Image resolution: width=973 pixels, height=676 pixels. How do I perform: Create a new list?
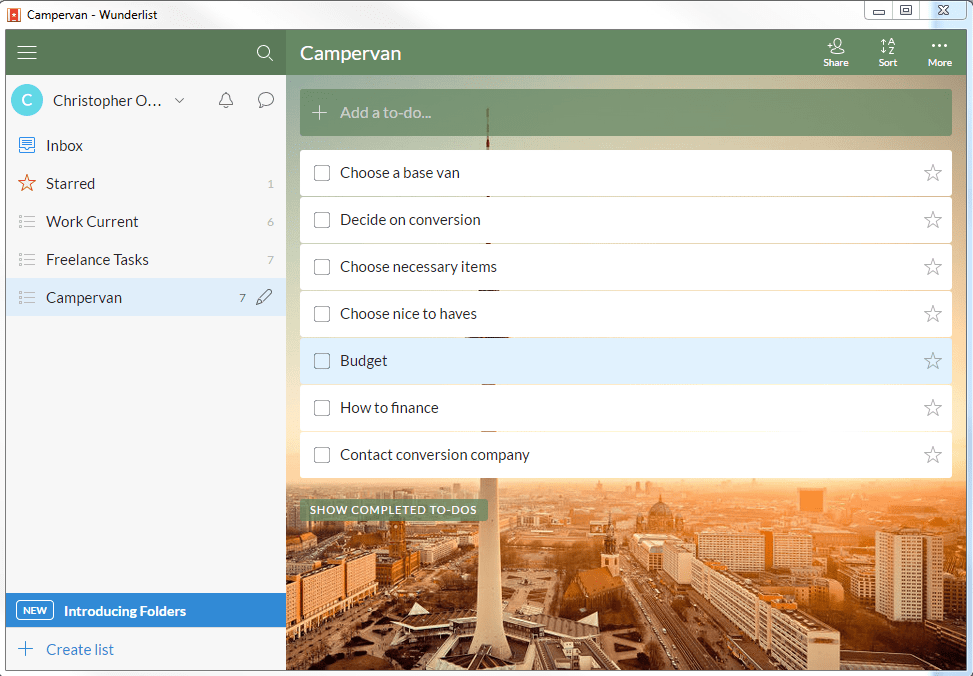coord(79,649)
